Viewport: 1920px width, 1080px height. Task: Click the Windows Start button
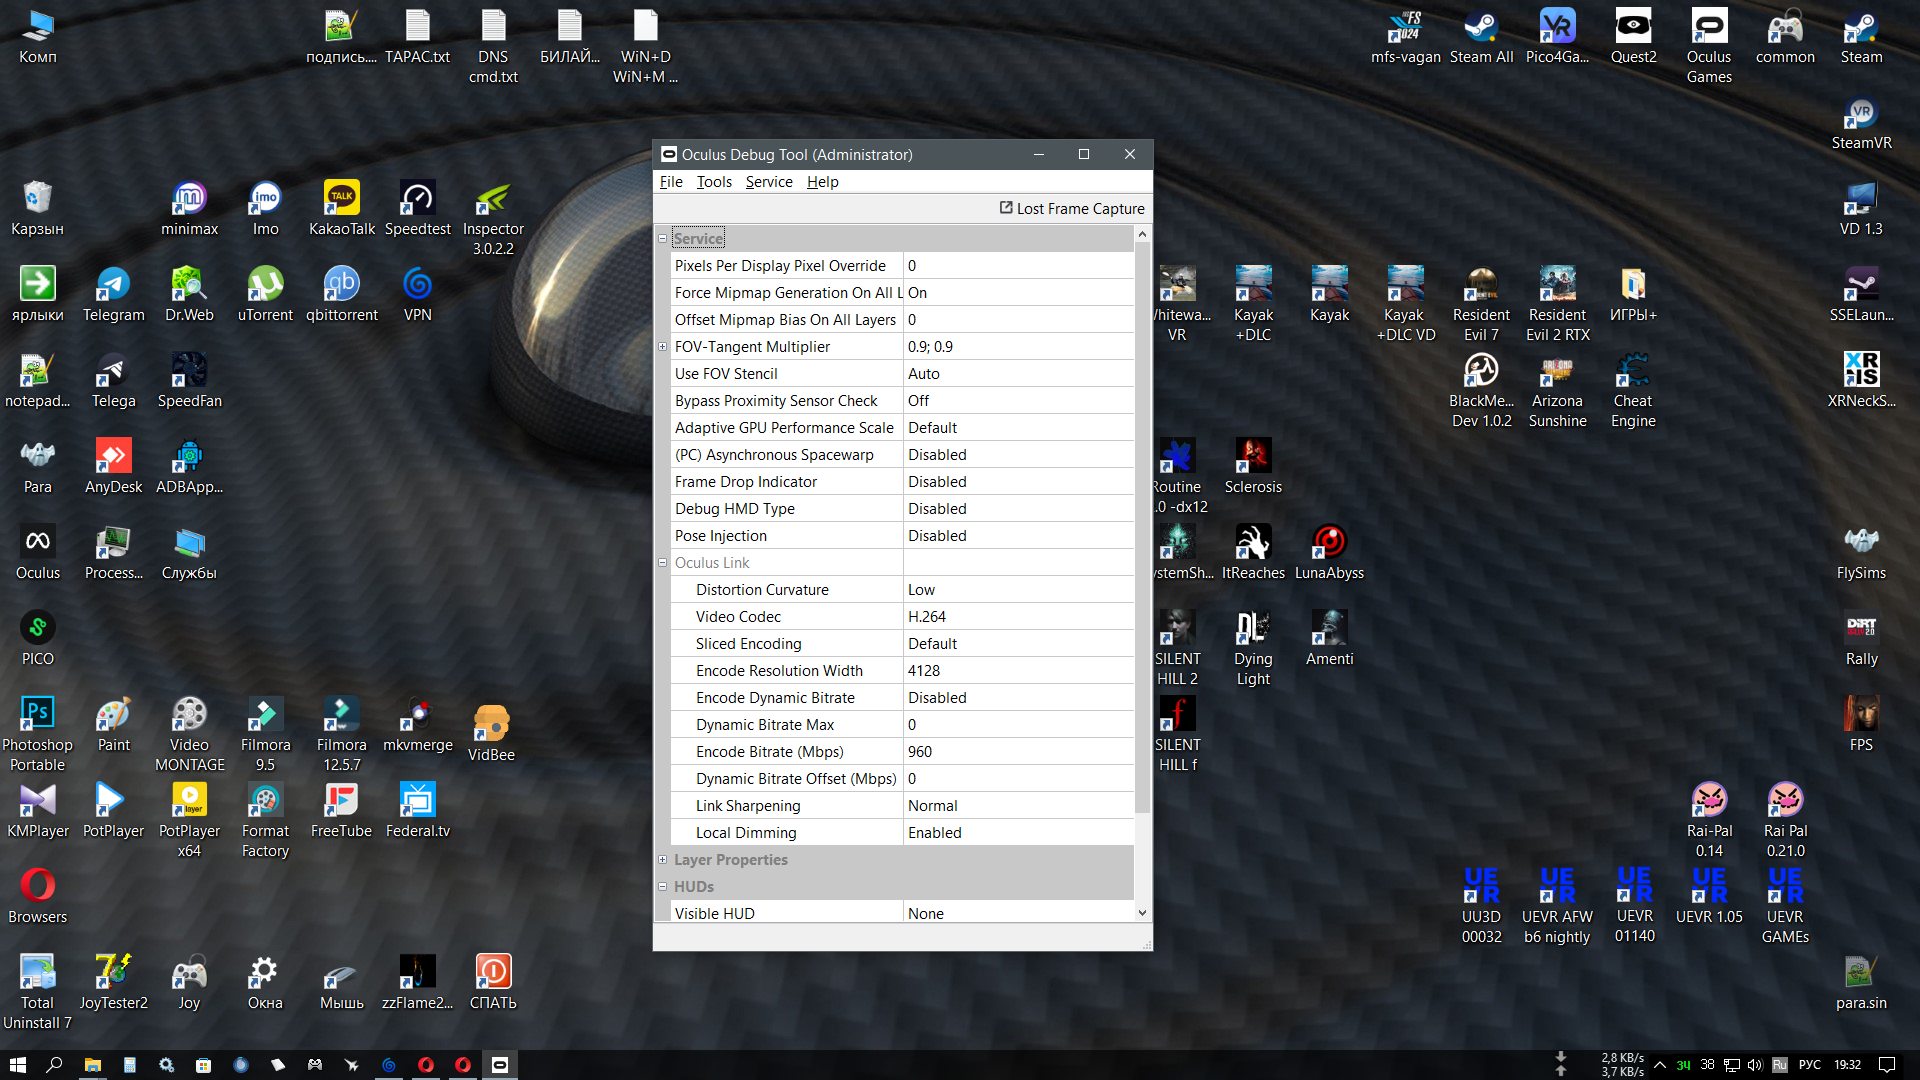[x=18, y=1065]
